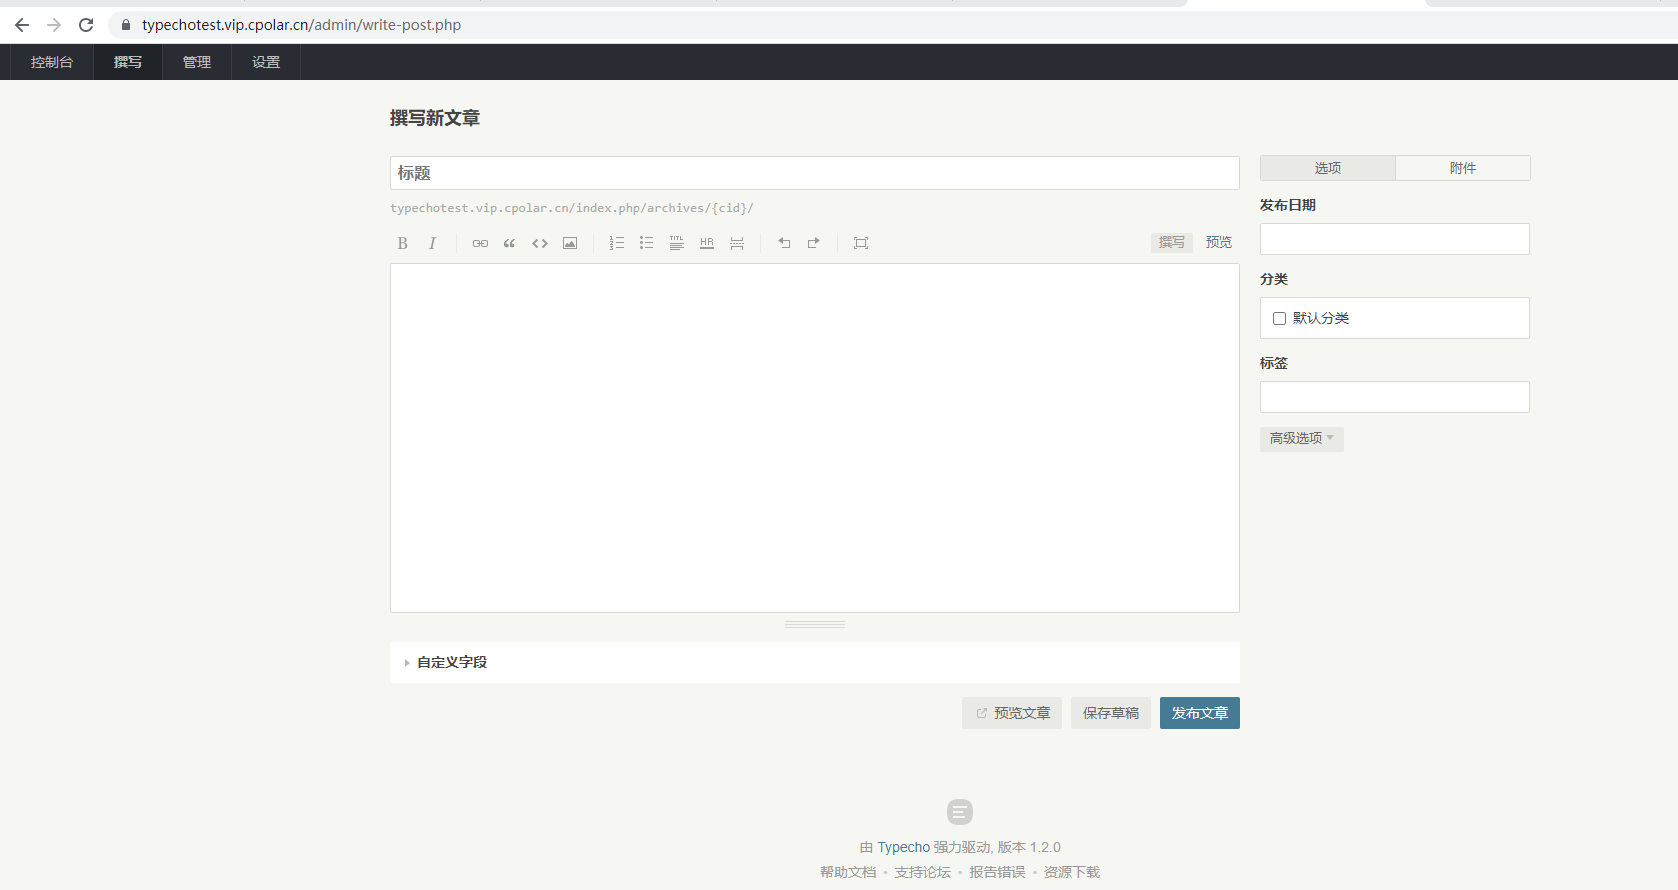1678x890 pixels.
Task: Click the 发布文章 publish post button
Action: pyautogui.click(x=1200, y=713)
